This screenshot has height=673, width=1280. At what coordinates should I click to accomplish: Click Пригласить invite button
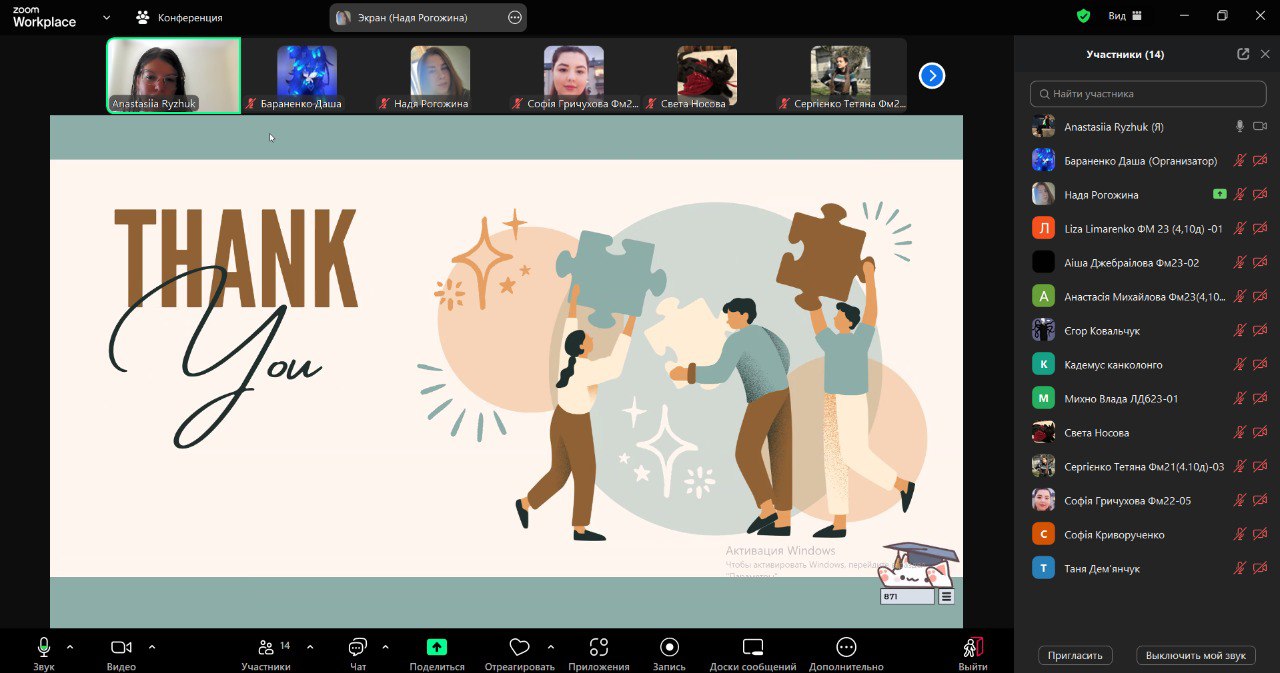(1075, 655)
